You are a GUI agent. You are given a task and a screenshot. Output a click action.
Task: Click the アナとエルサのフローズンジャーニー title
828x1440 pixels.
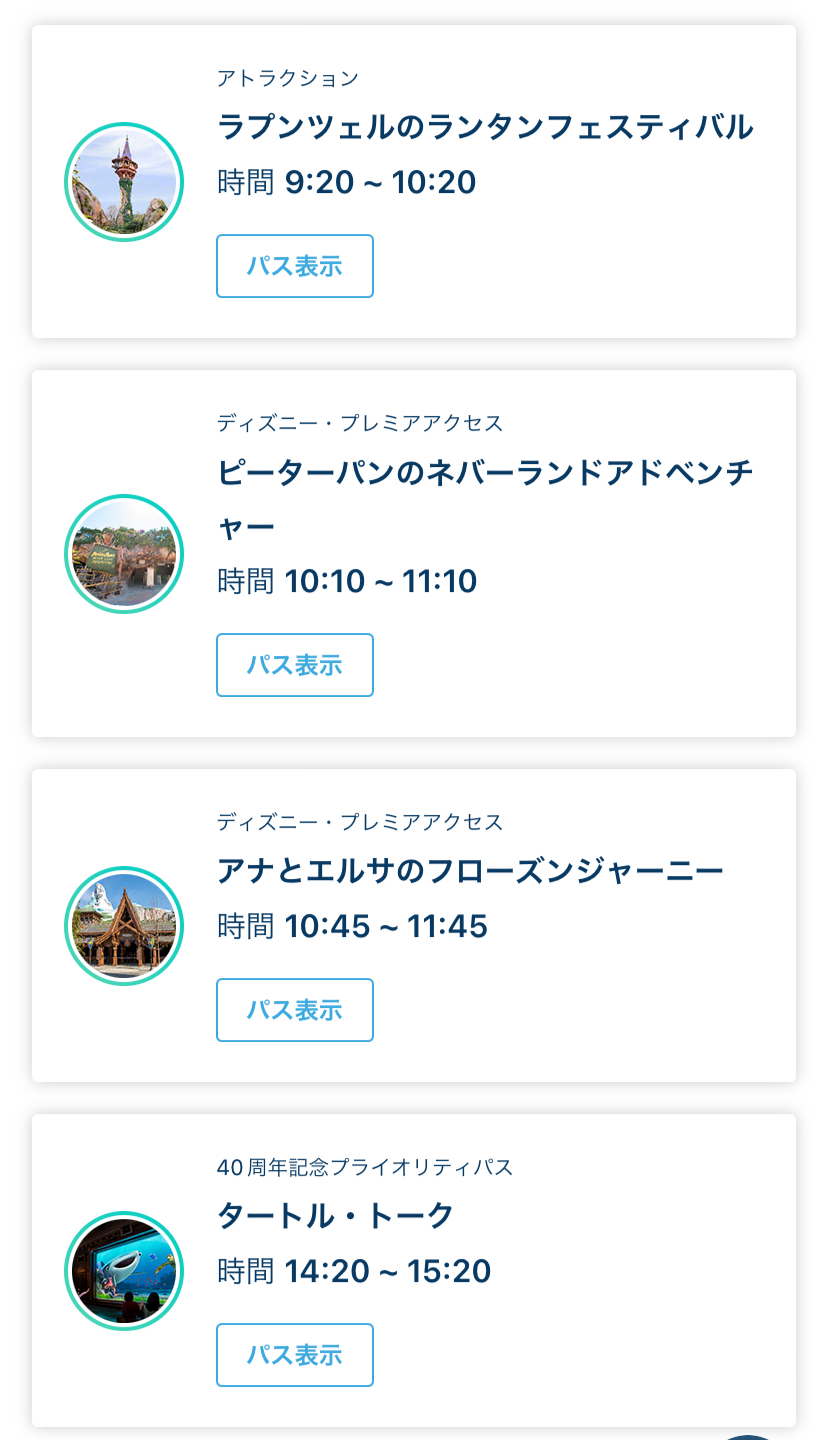(470, 871)
